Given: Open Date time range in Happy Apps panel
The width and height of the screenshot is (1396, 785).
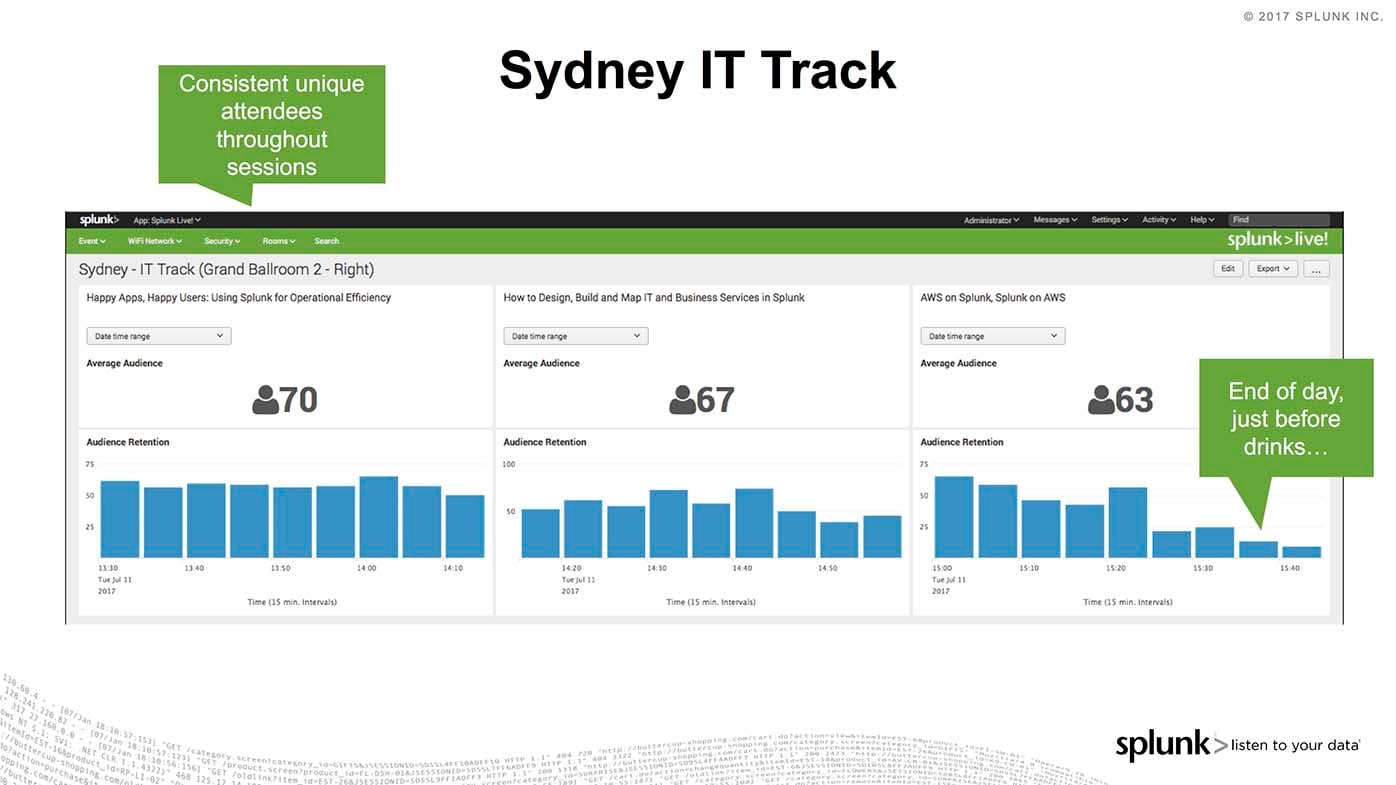Looking at the screenshot, I should (158, 336).
